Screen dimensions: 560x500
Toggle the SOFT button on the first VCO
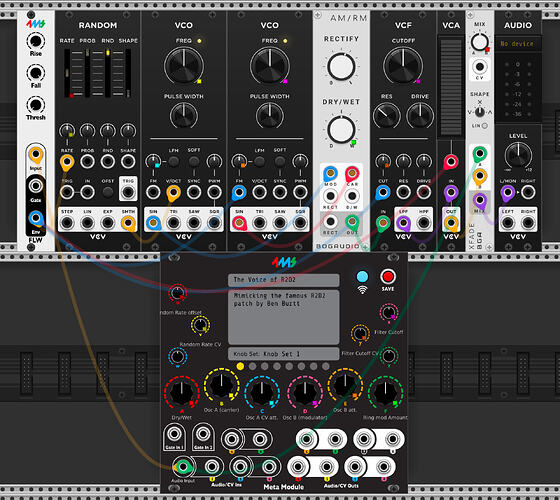tap(194, 161)
